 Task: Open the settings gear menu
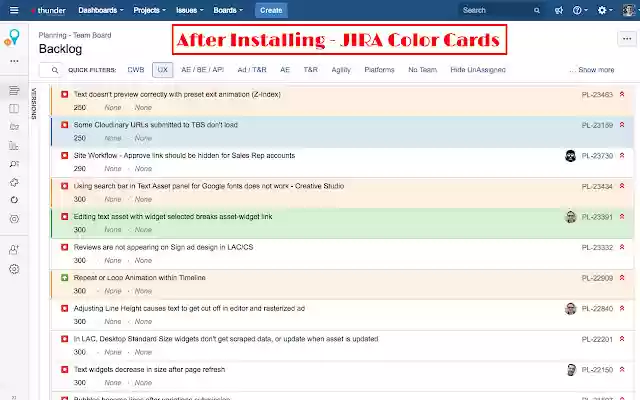(604, 10)
